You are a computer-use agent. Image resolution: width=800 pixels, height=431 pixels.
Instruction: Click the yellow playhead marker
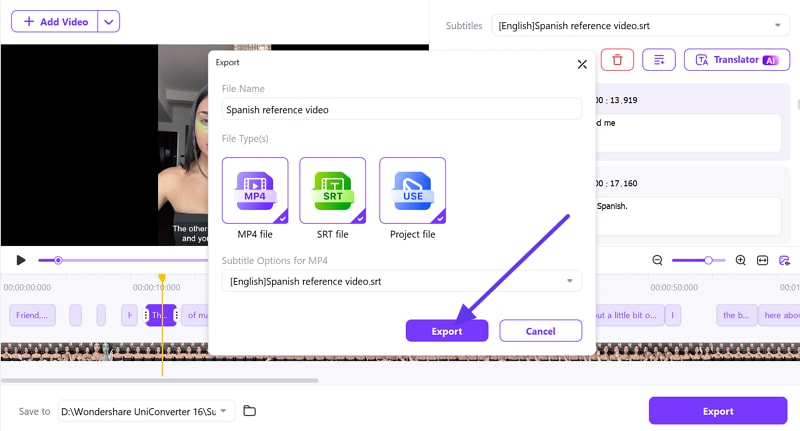pos(162,278)
